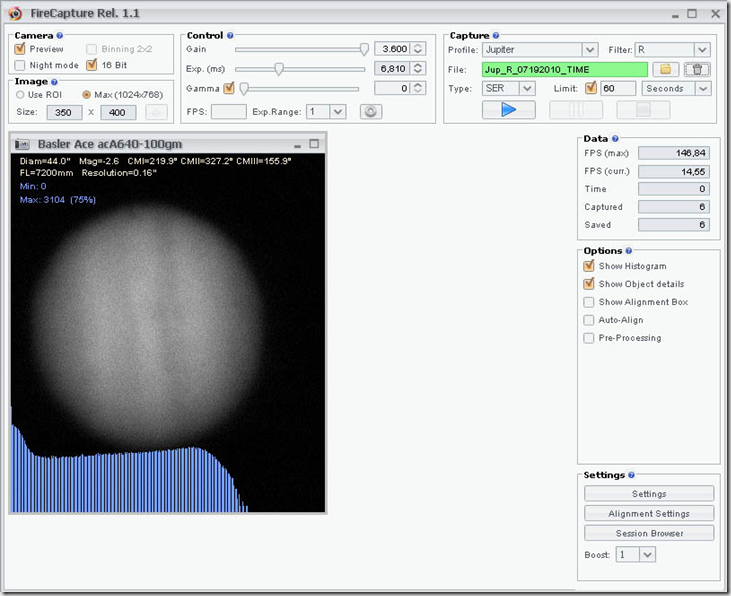Click the Limit value field showing 60

pos(618,88)
